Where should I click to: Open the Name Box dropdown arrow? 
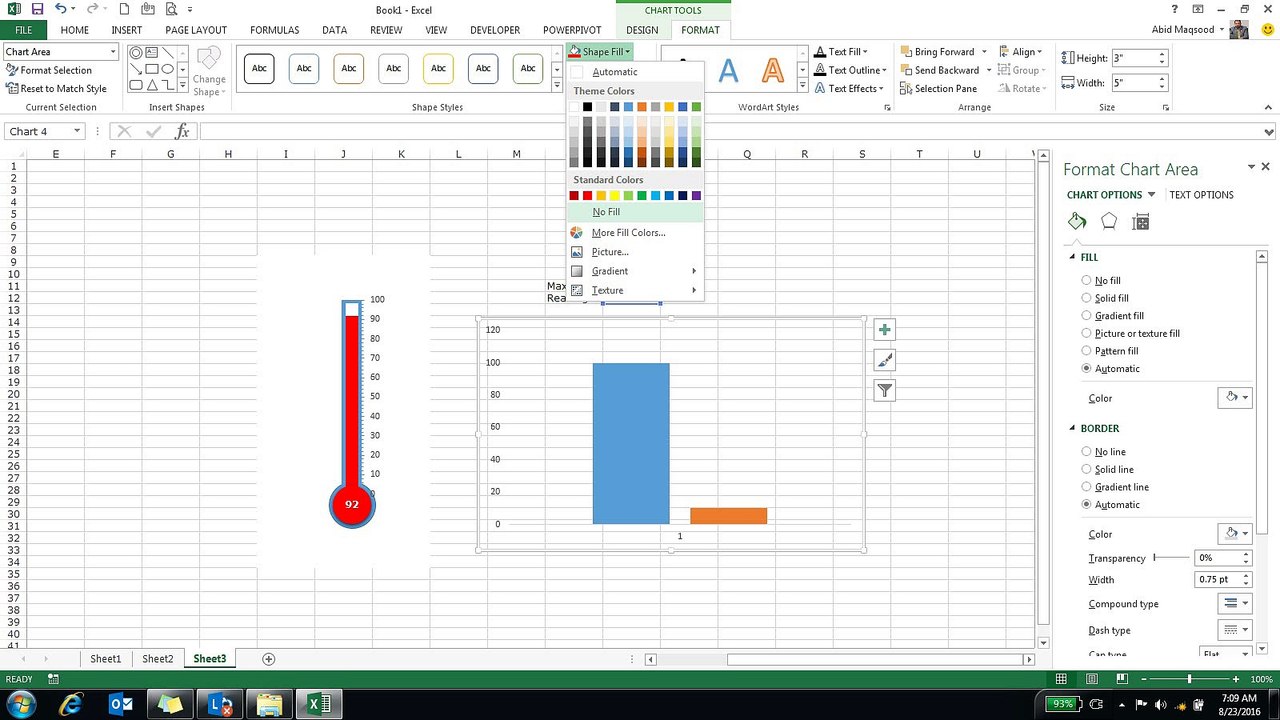[76, 131]
